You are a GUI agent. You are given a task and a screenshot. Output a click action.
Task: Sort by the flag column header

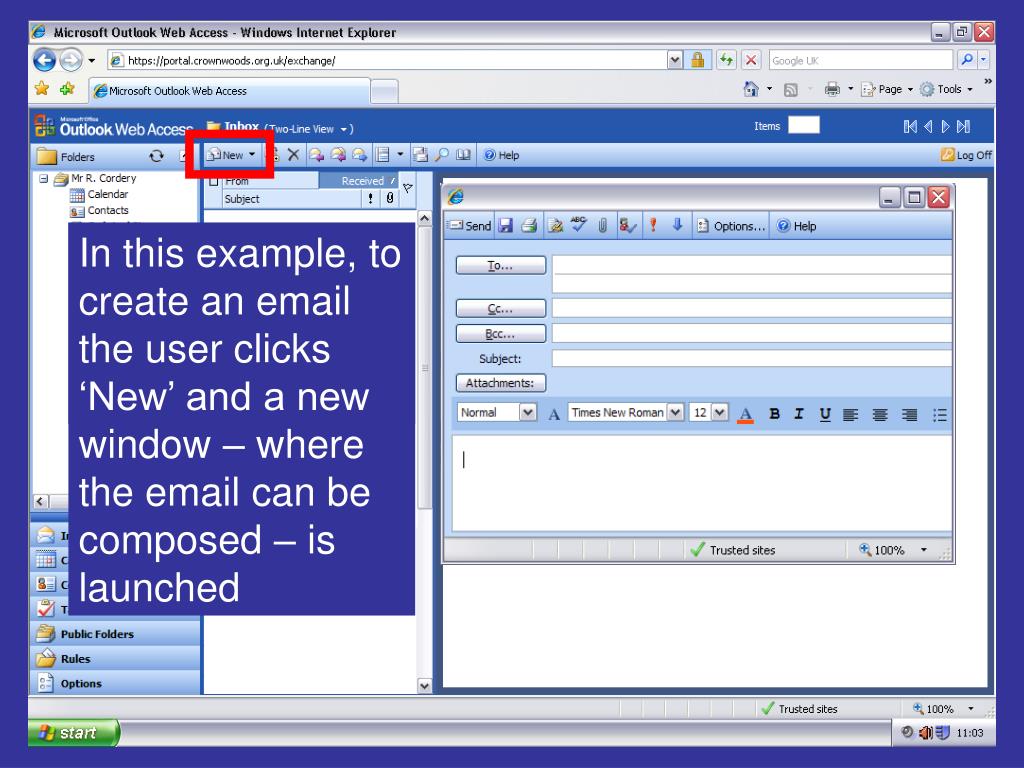coord(408,188)
